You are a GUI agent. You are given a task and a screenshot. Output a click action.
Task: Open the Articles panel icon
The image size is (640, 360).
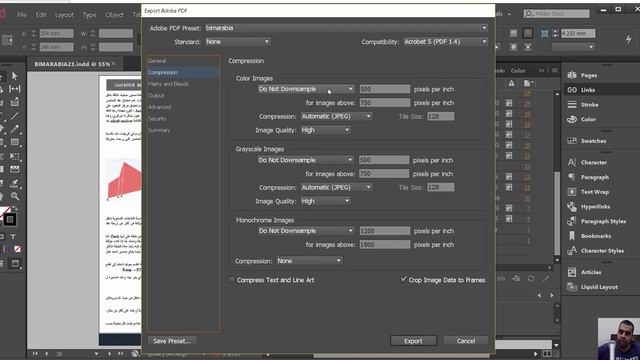click(572, 272)
